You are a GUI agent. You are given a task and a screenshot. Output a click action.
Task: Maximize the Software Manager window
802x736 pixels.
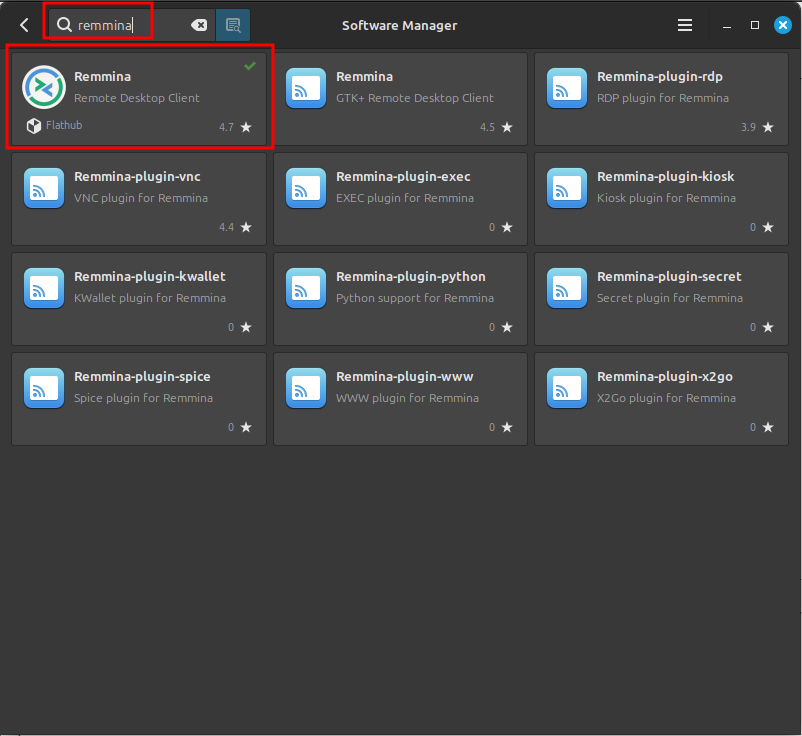click(x=754, y=25)
